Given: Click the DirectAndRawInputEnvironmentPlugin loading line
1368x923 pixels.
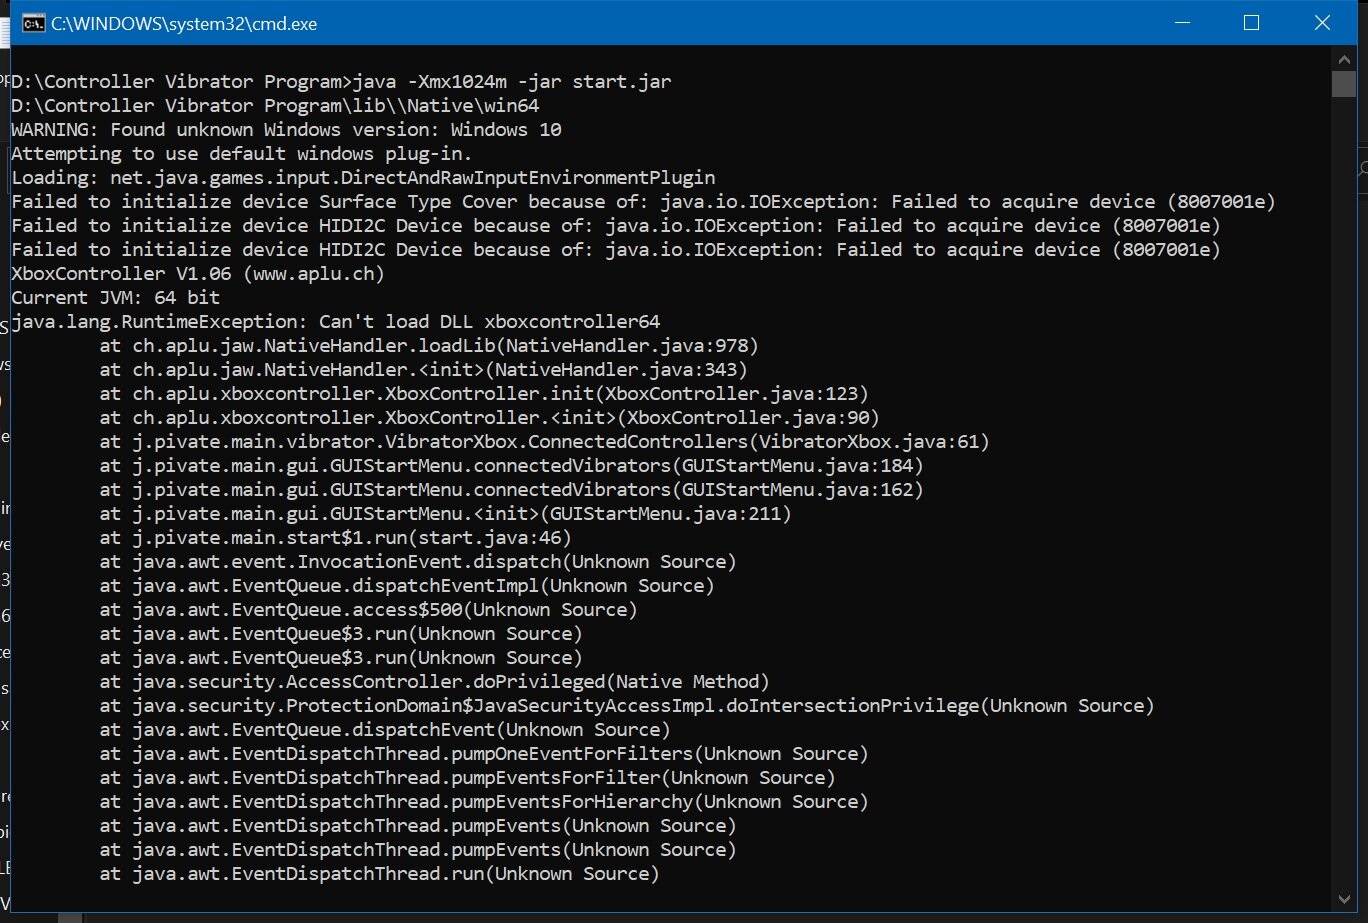Looking at the screenshot, I should [363, 178].
